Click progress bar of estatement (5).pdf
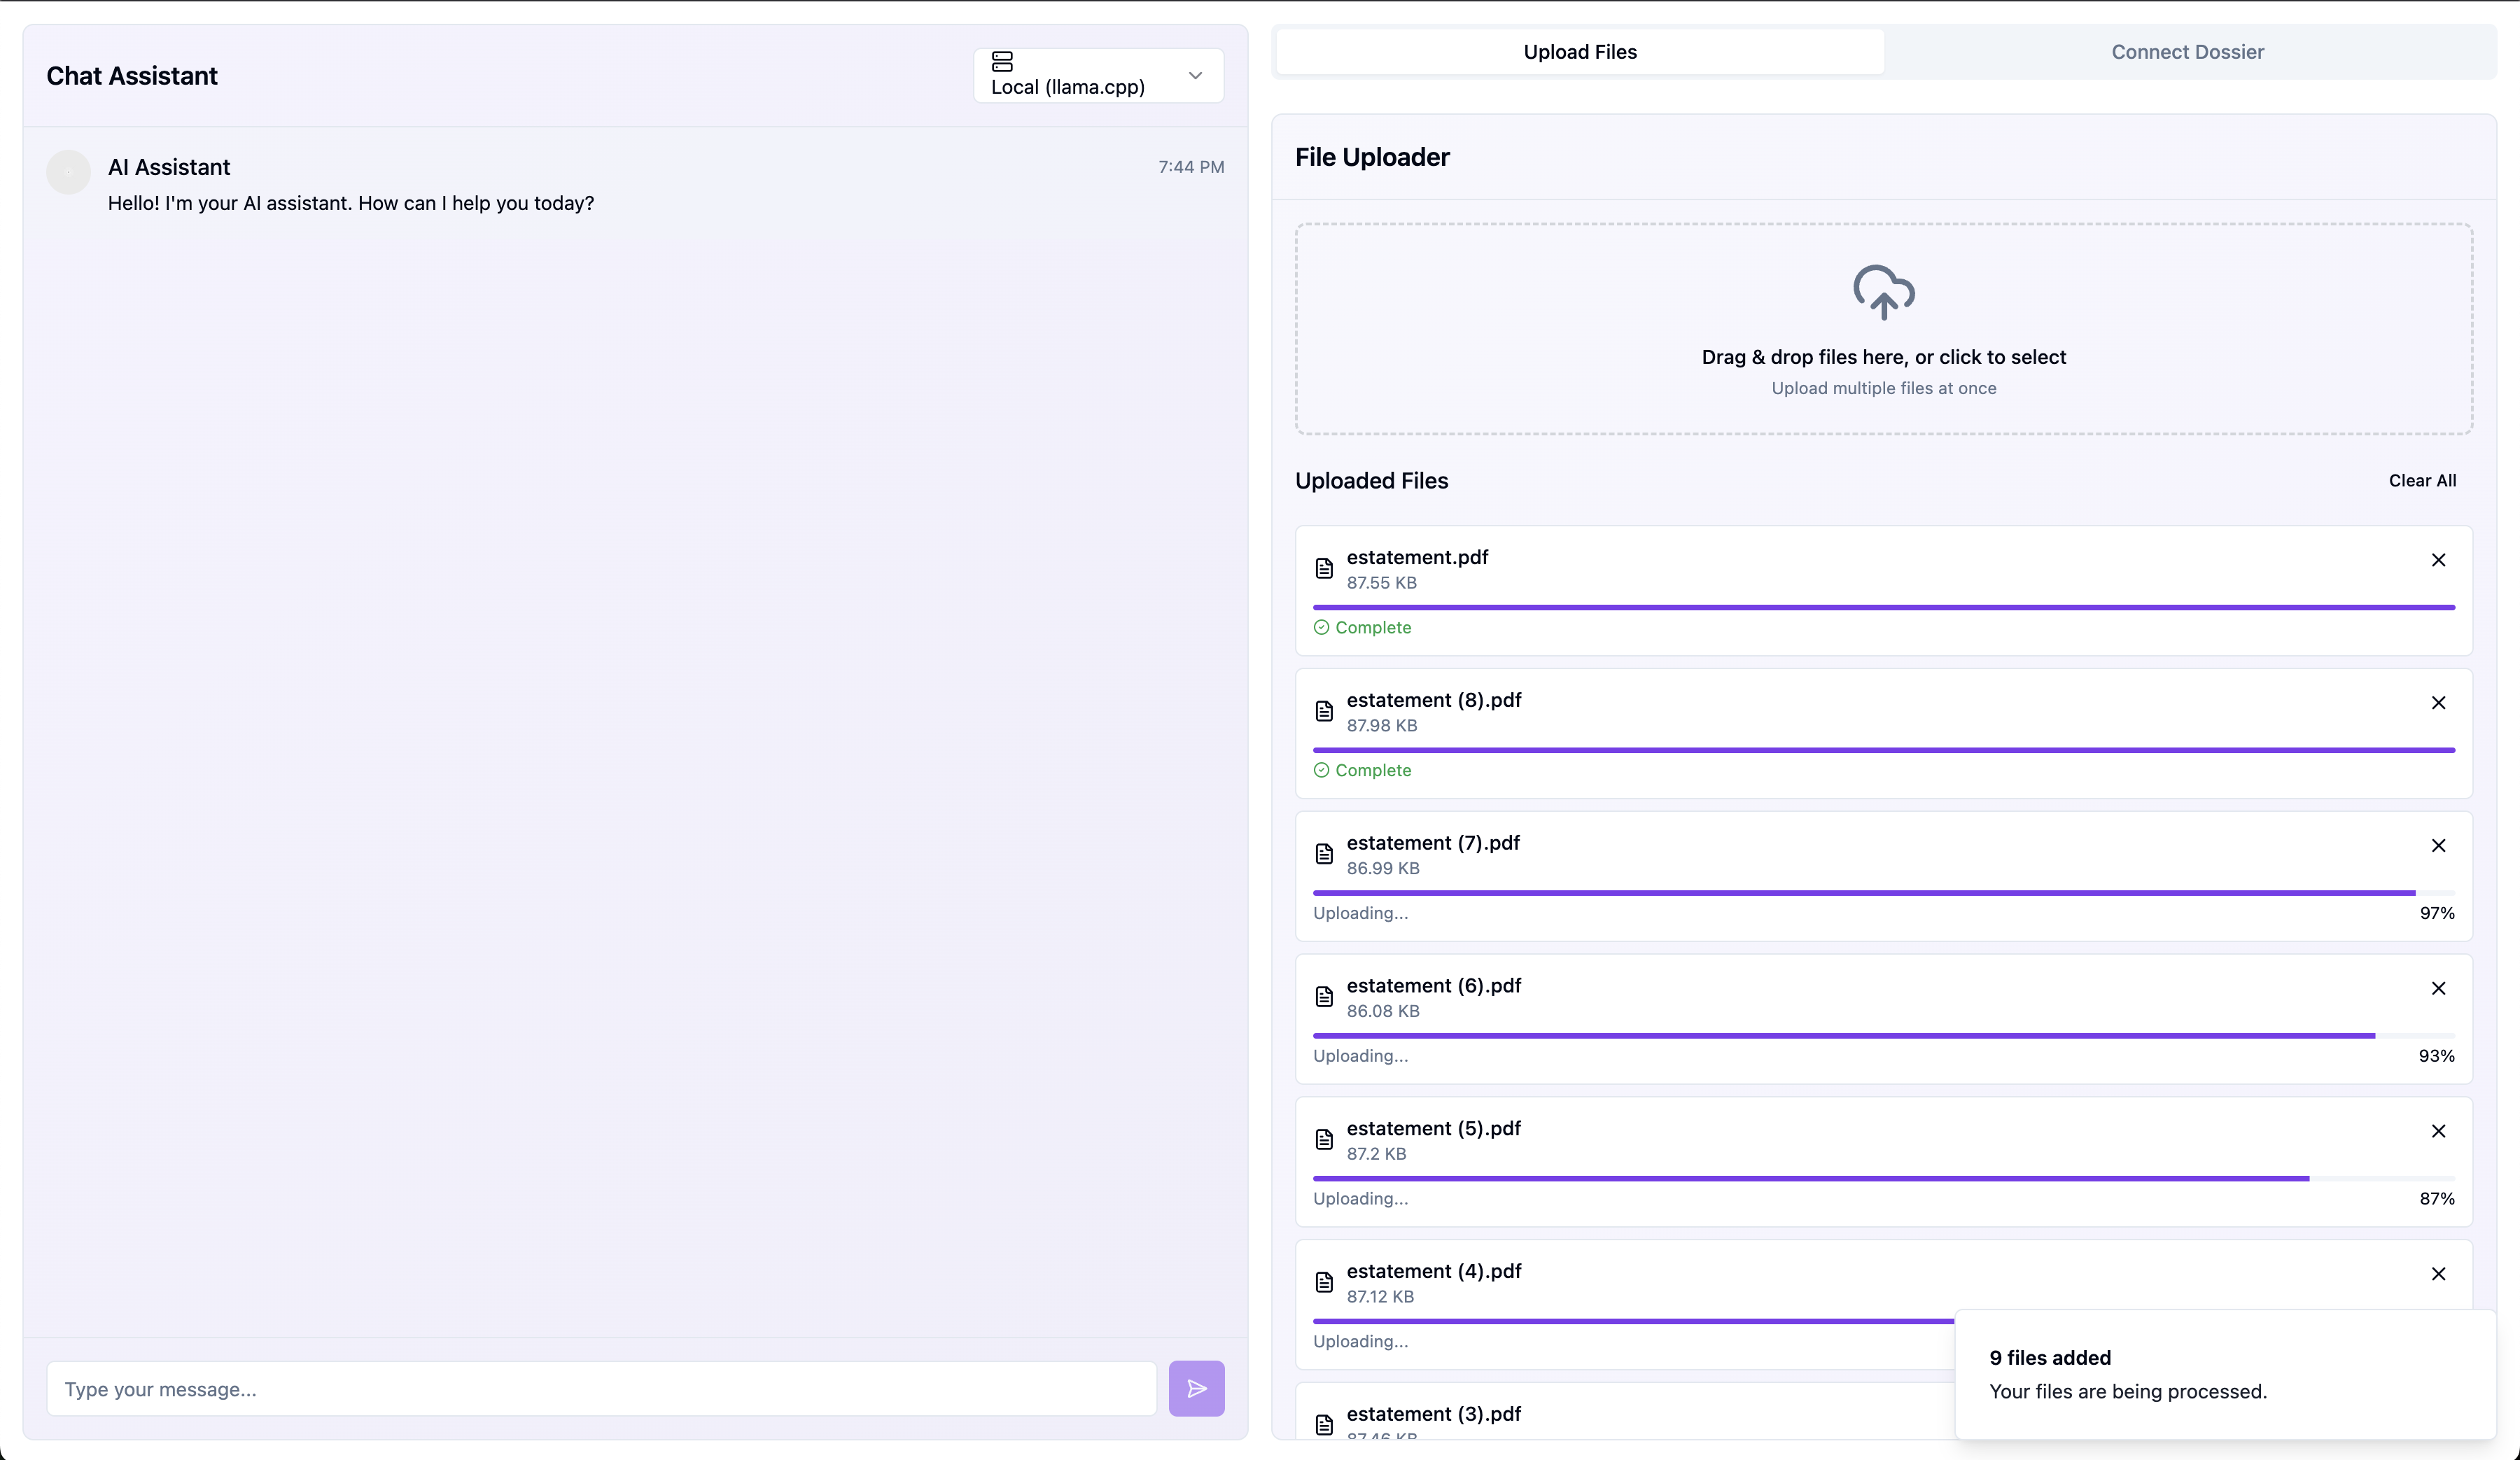This screenshot has width=2520, height=1460. pyautogui.click(x=1884, y=1179)
